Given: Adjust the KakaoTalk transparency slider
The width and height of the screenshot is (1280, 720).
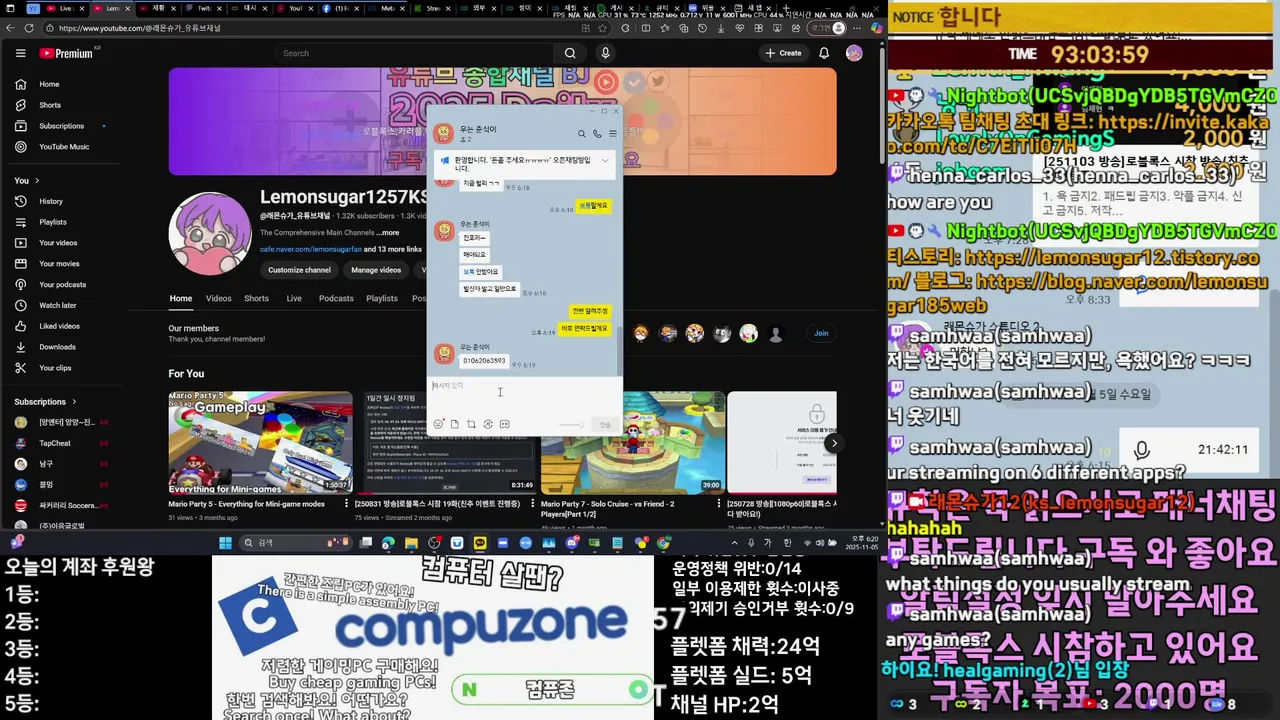Looking at the screenshot, I should [x=571, y=424].
